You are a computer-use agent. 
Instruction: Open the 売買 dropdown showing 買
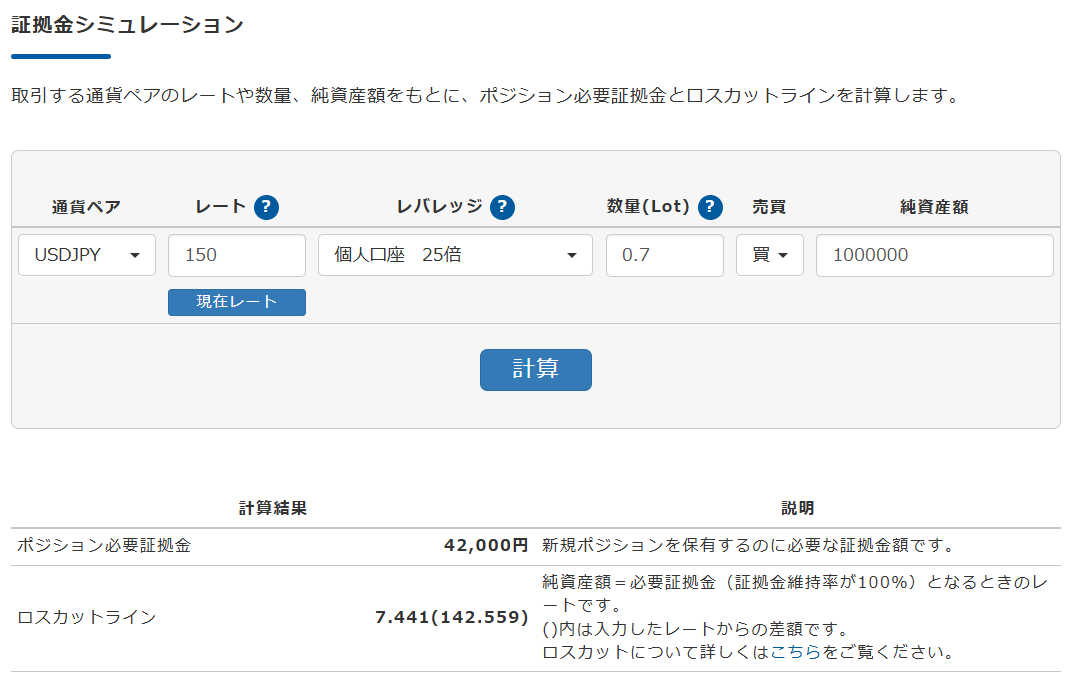point(769,255)
